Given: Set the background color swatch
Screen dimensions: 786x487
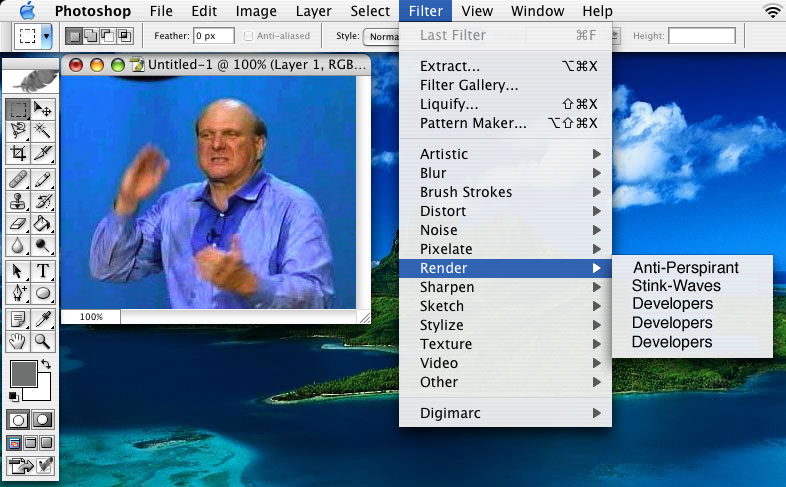Looking at the screenshot, I should click(43, 393).
